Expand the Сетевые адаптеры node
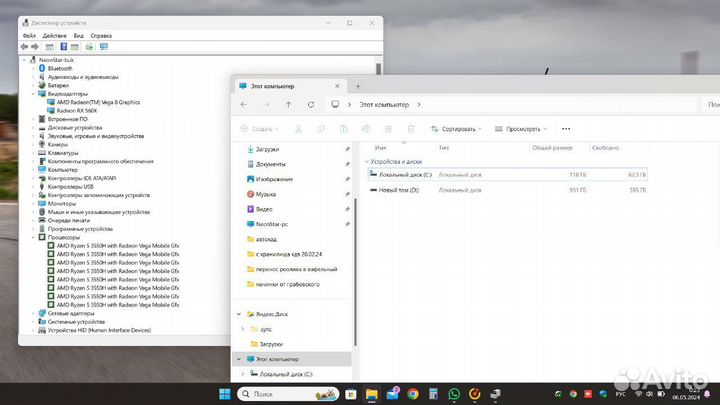This screenshot has height=405, width=720. (33, 314)
